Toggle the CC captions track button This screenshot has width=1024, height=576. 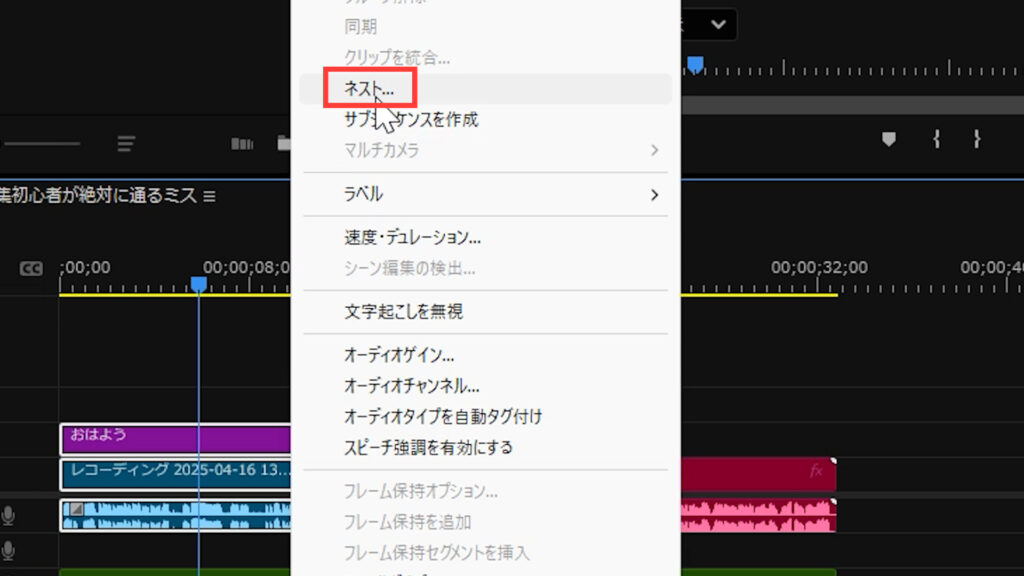(x=31, y=268)
